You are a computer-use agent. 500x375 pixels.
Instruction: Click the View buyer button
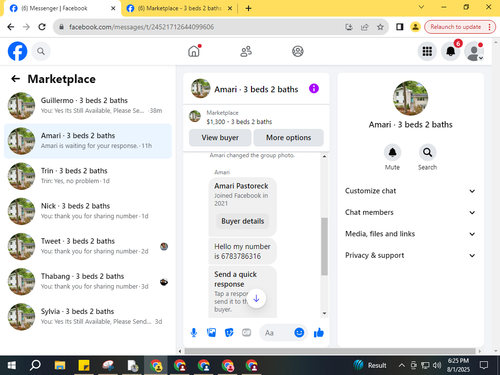(x=220, y=138)
